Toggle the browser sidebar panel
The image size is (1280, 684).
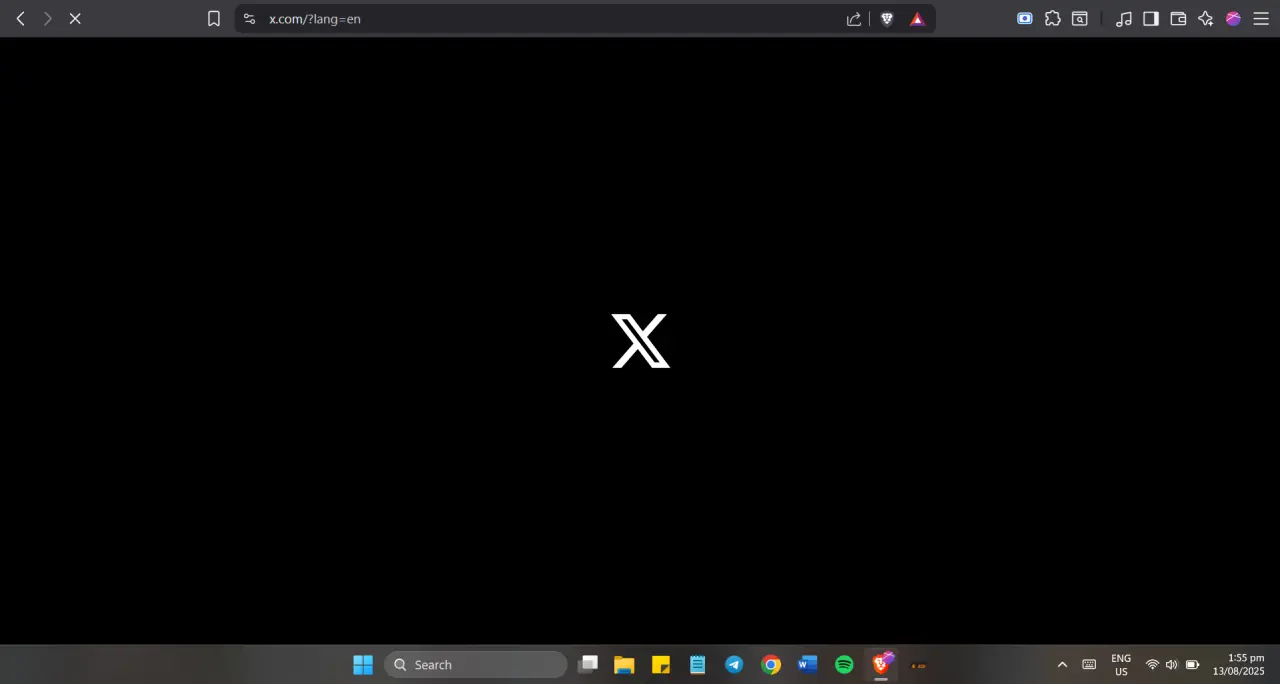coord(1151,18)
